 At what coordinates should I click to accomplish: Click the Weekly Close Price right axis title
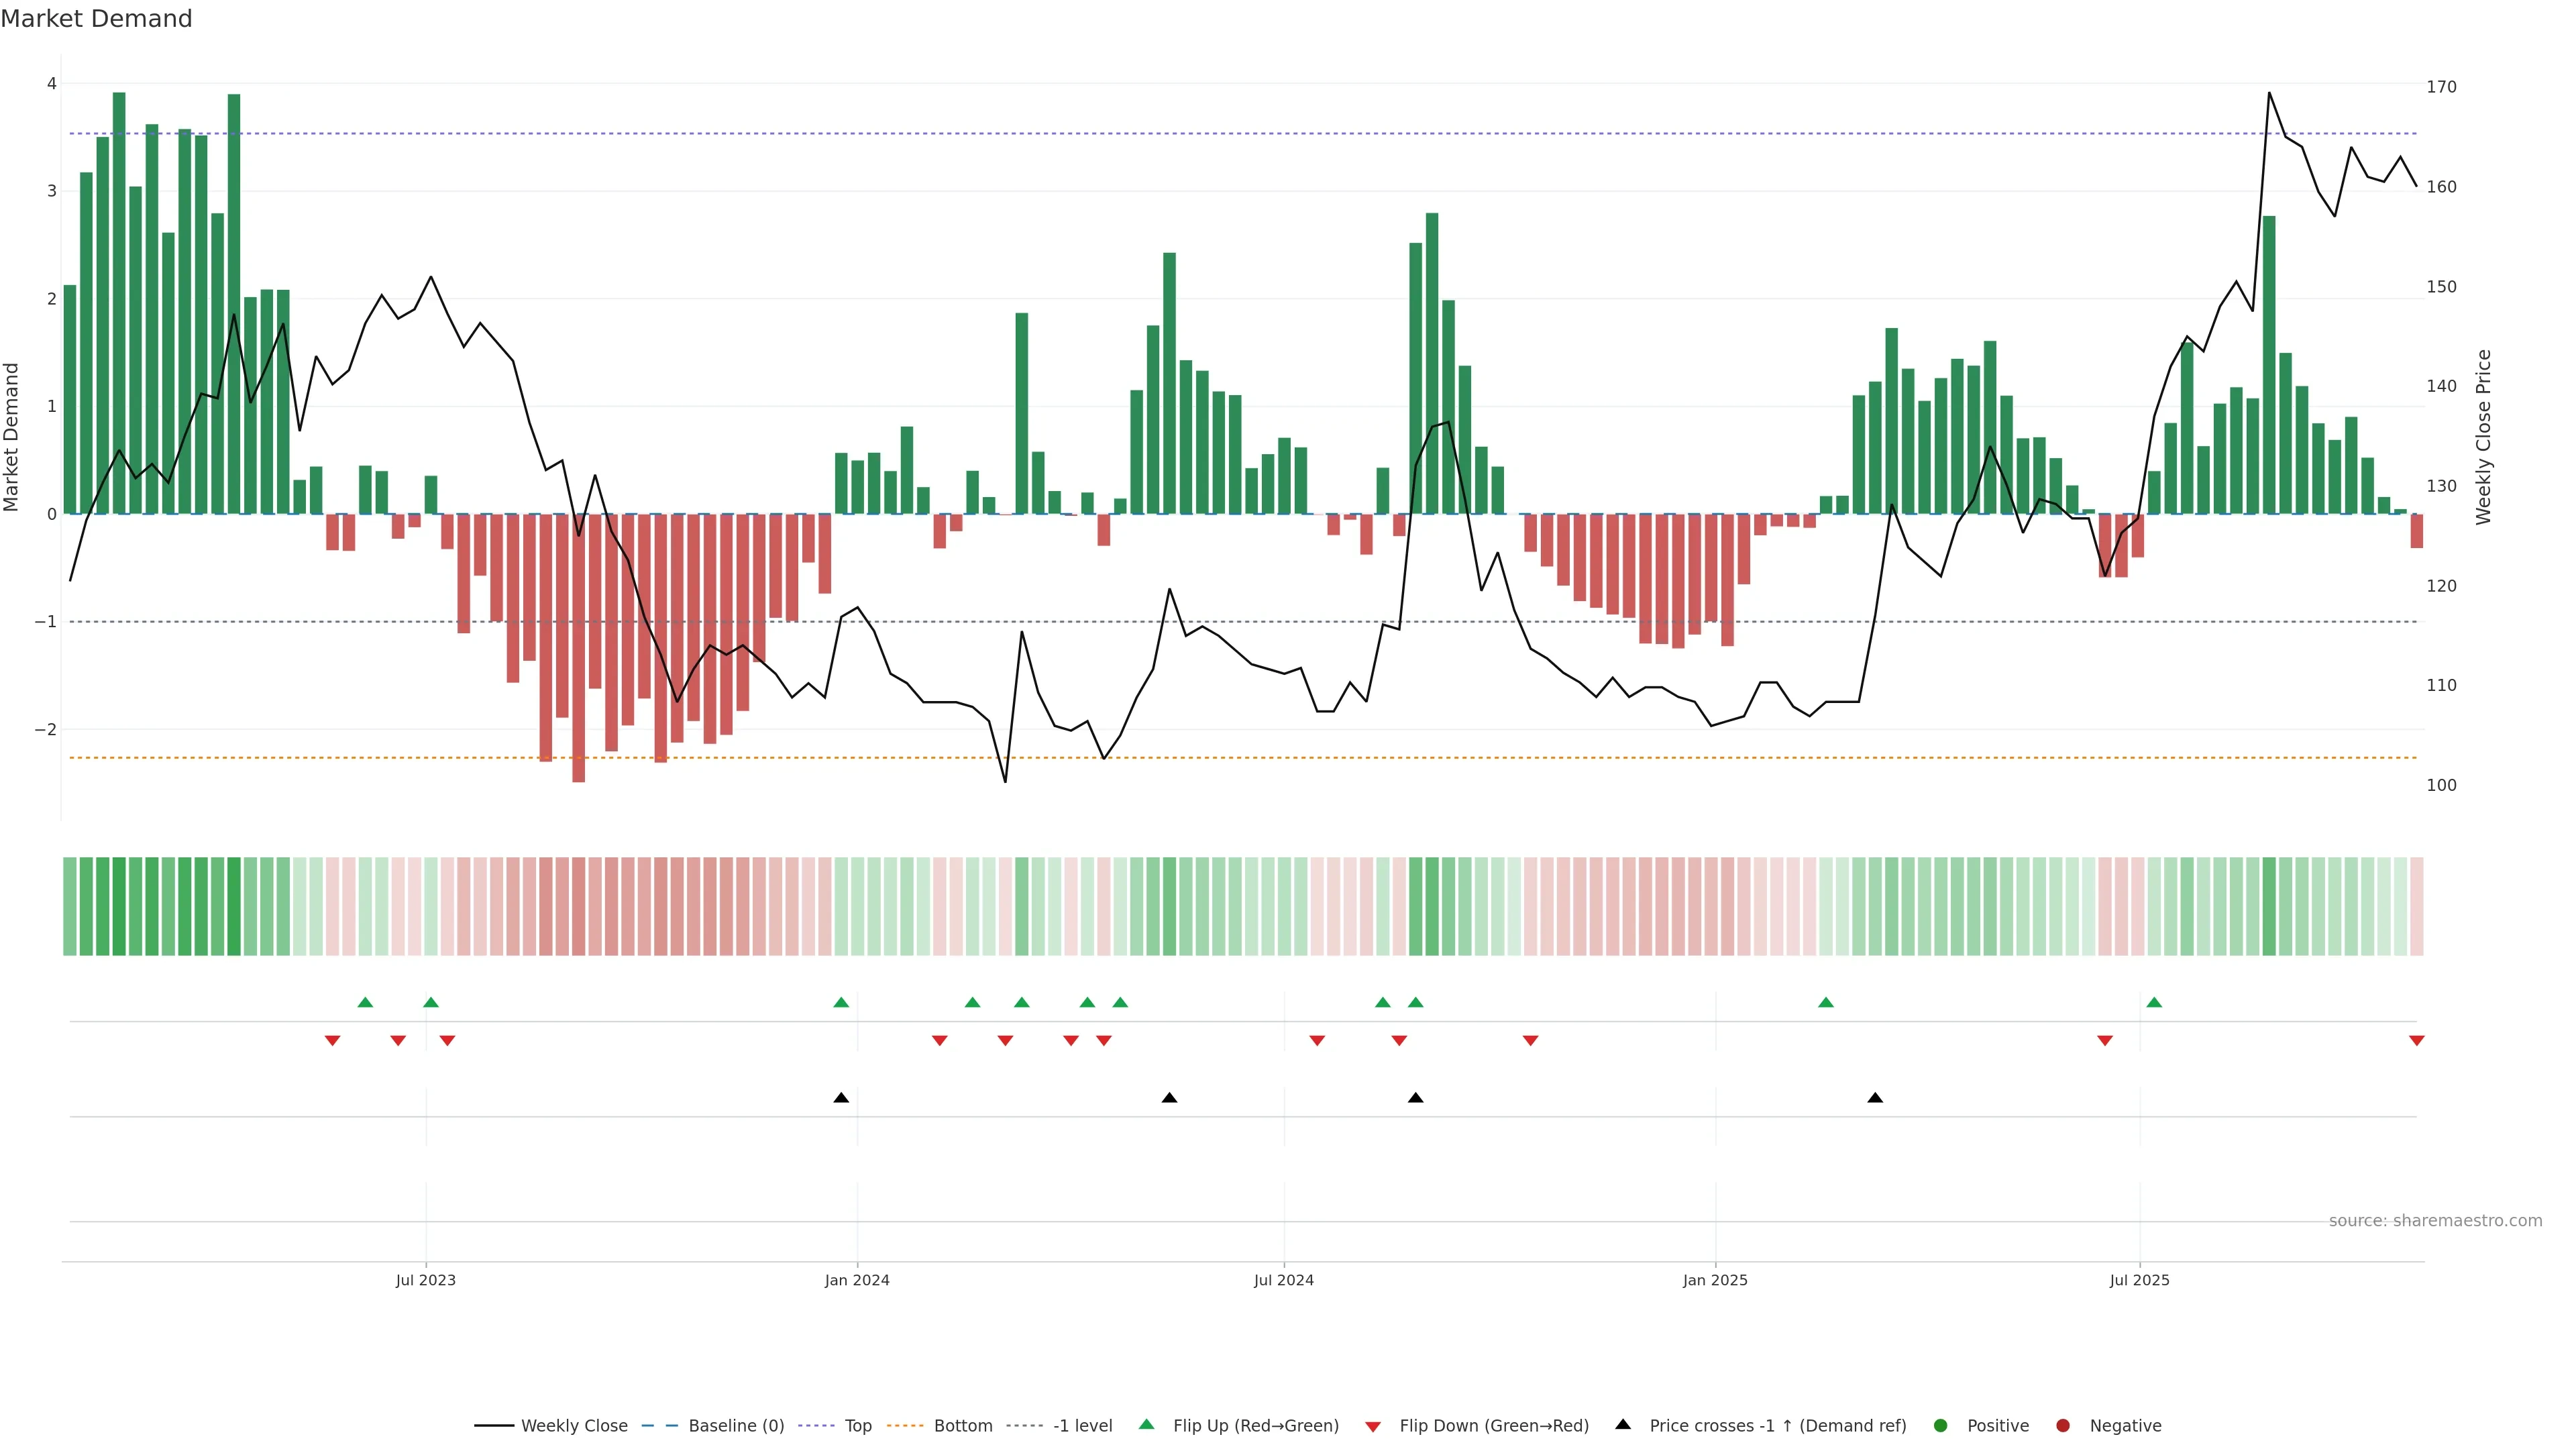click(2483, 437)
